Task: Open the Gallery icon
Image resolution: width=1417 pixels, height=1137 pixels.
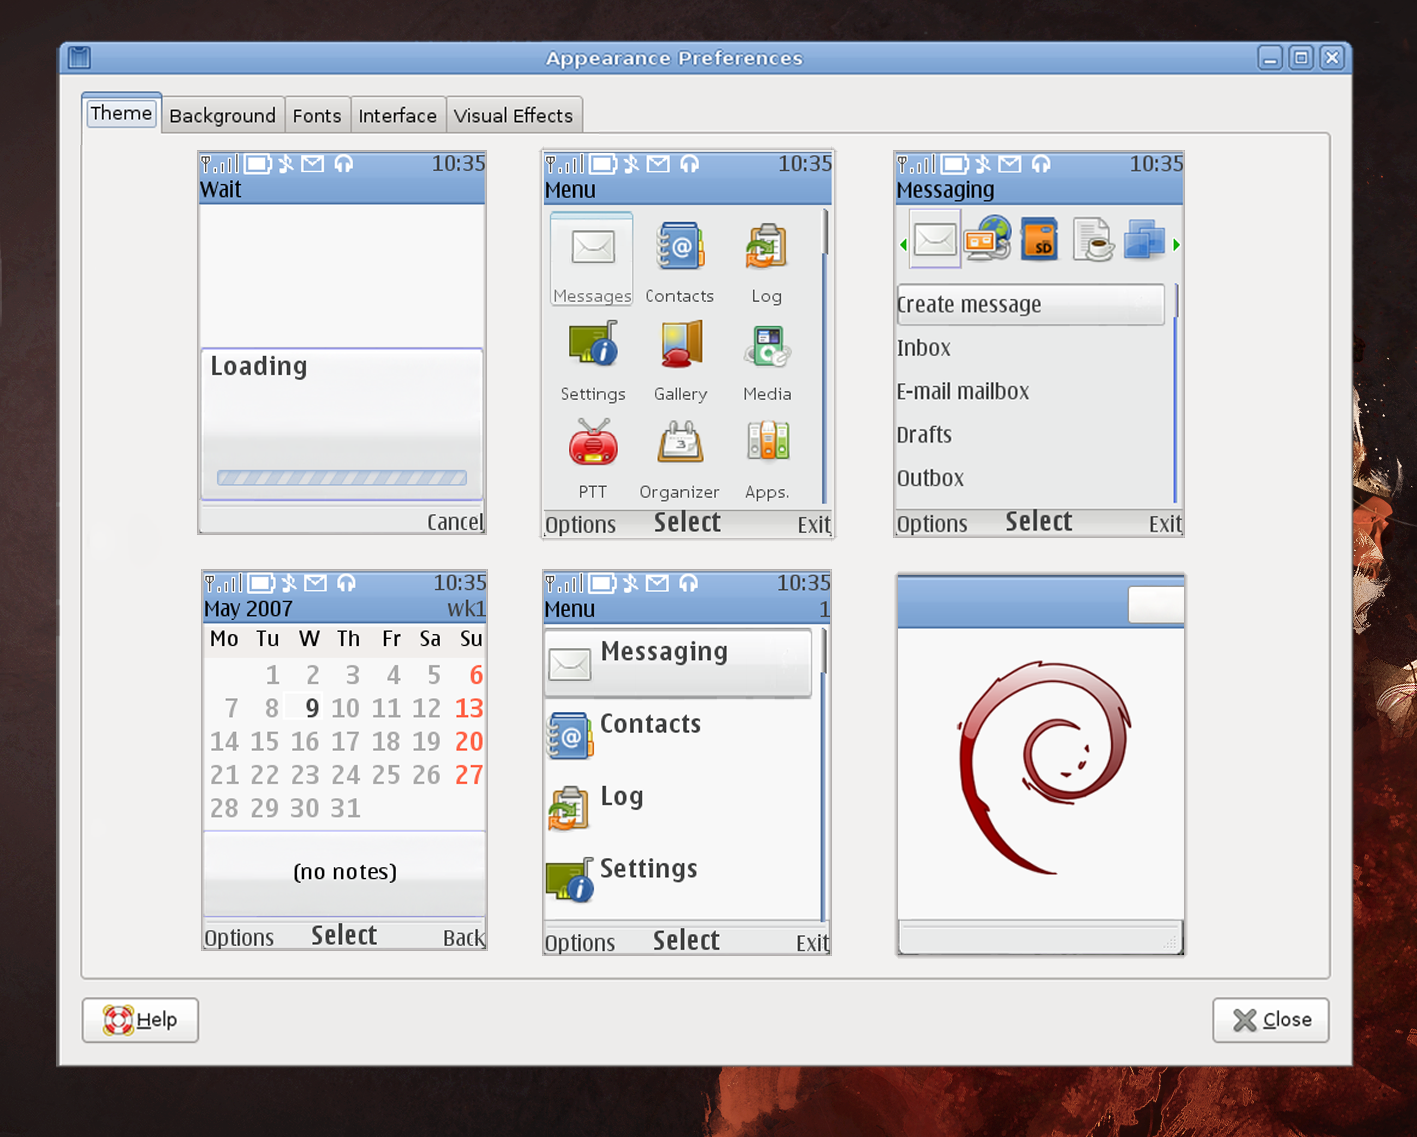Action: point(680,345)
